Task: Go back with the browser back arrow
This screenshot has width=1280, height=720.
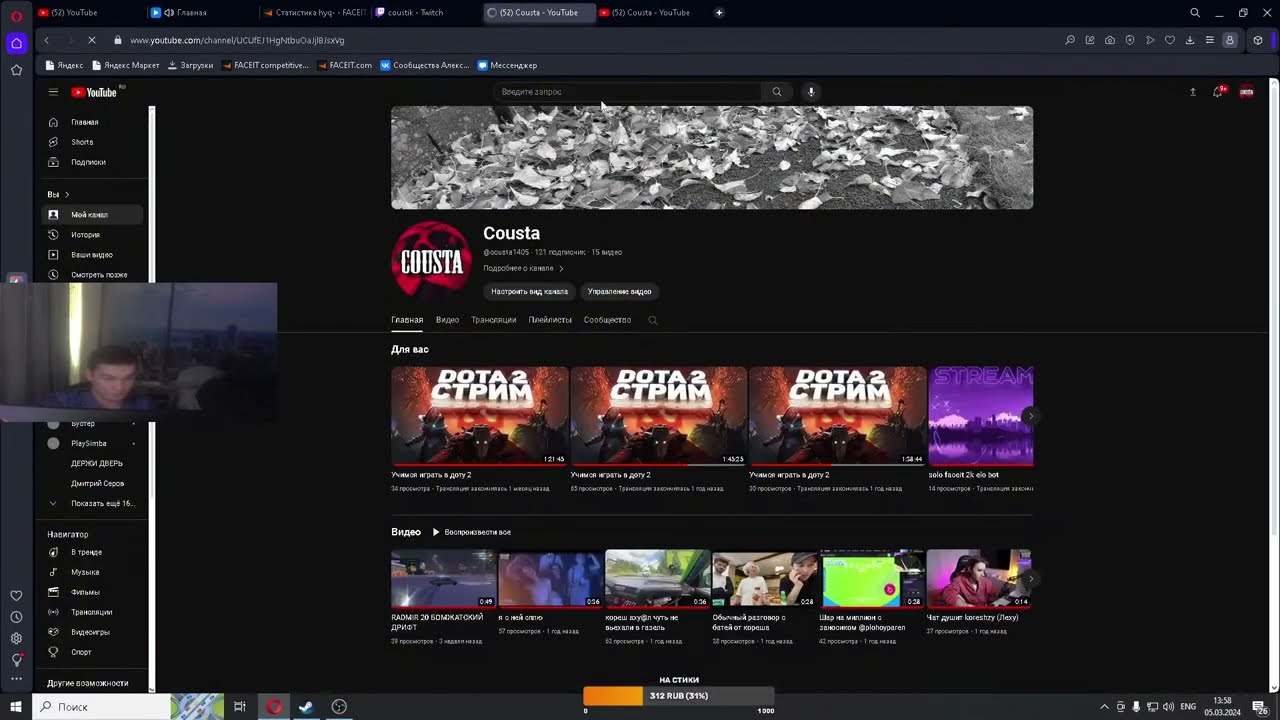Action: pyautogui.click(x=47, y=40)
